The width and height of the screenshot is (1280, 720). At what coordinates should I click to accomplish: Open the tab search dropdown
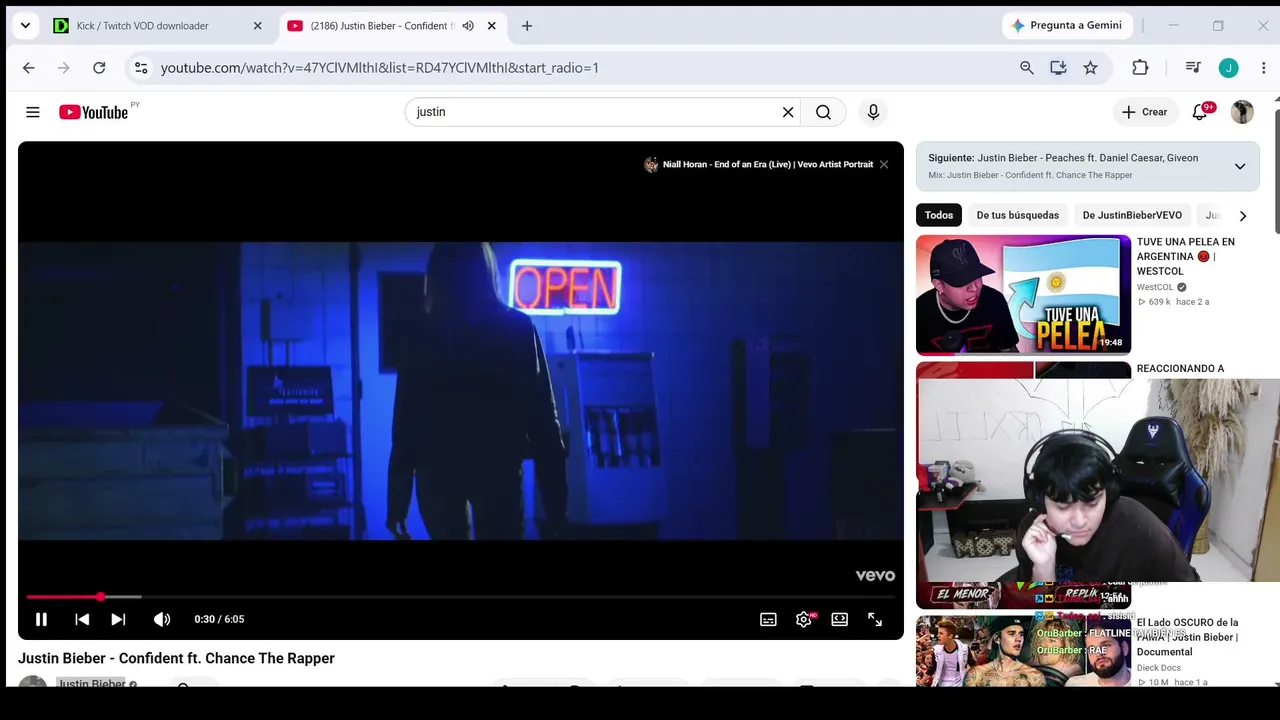tap(25, 26)
